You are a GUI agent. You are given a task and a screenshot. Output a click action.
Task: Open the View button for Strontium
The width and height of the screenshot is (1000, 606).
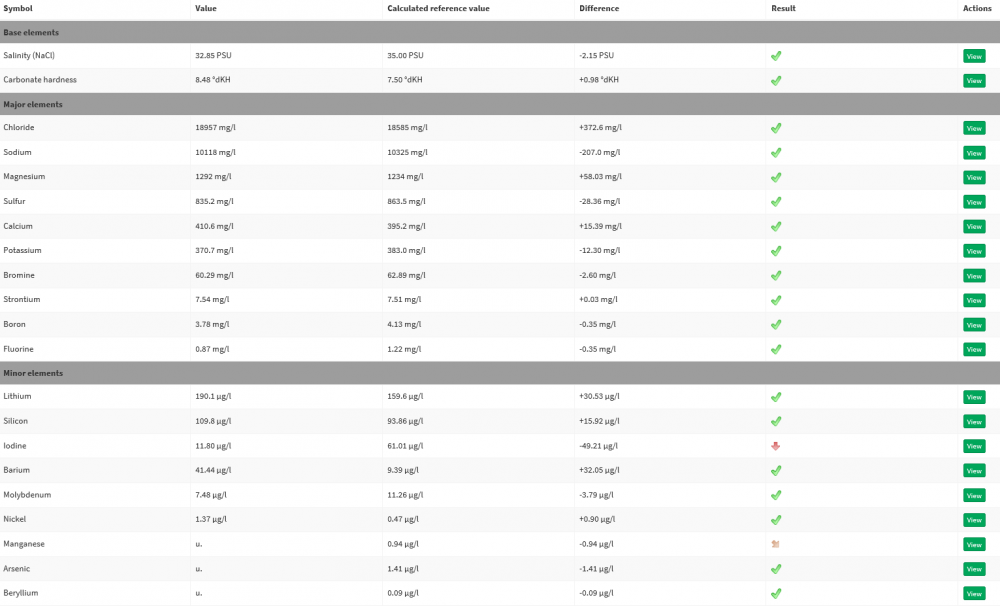coord(973,300)
